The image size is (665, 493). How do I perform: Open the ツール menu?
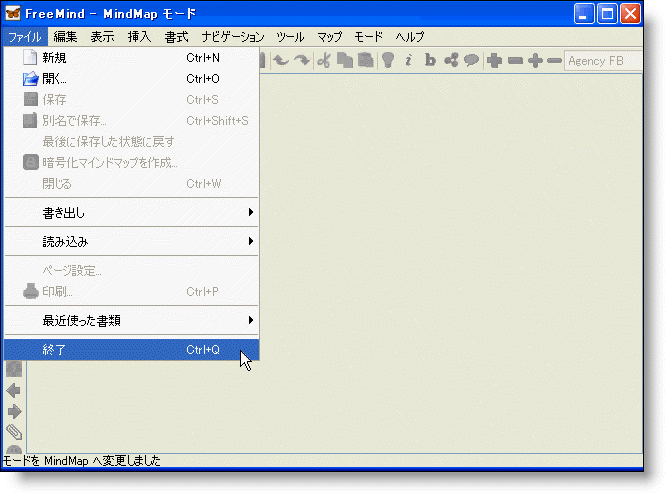(x=290, y=37)
